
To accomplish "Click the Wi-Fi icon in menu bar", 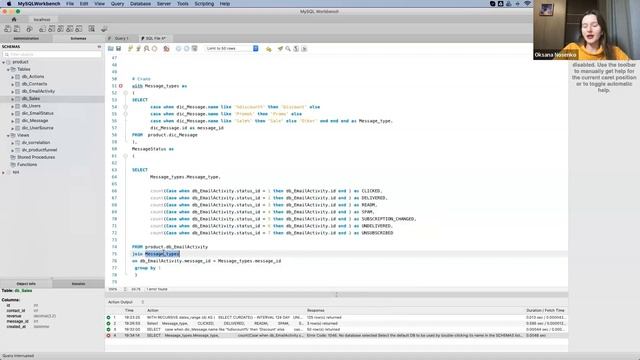I will (x=527, y=4).
